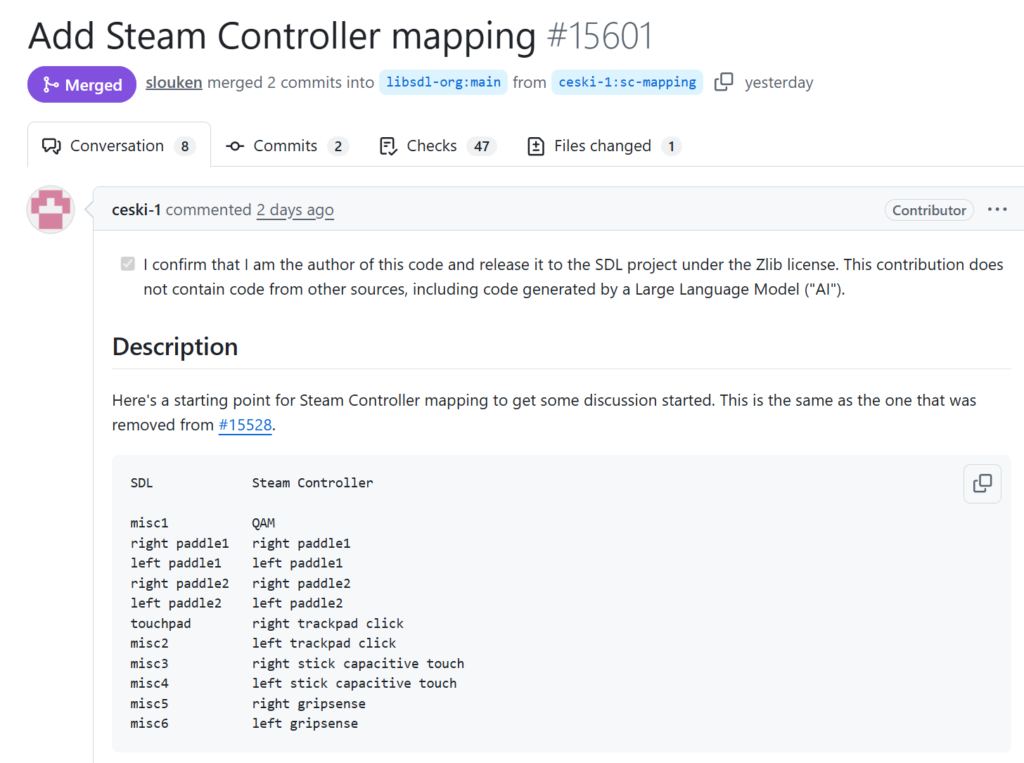Image resolution: width=1024 pixels, height=763 pixels.
Task: Open the comment's three-dot options menu
Action: tap(997, 210)
